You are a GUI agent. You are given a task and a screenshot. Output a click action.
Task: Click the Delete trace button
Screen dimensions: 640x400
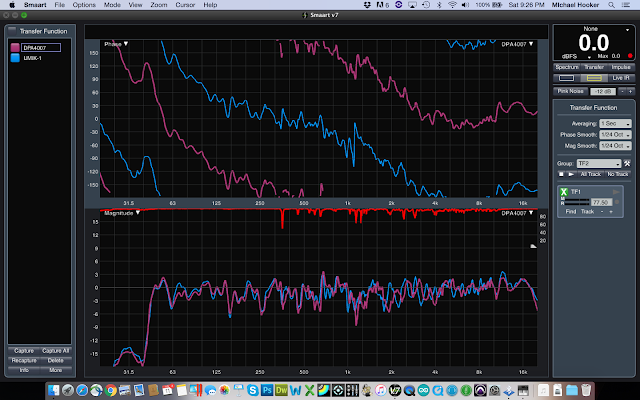[56, 361]
